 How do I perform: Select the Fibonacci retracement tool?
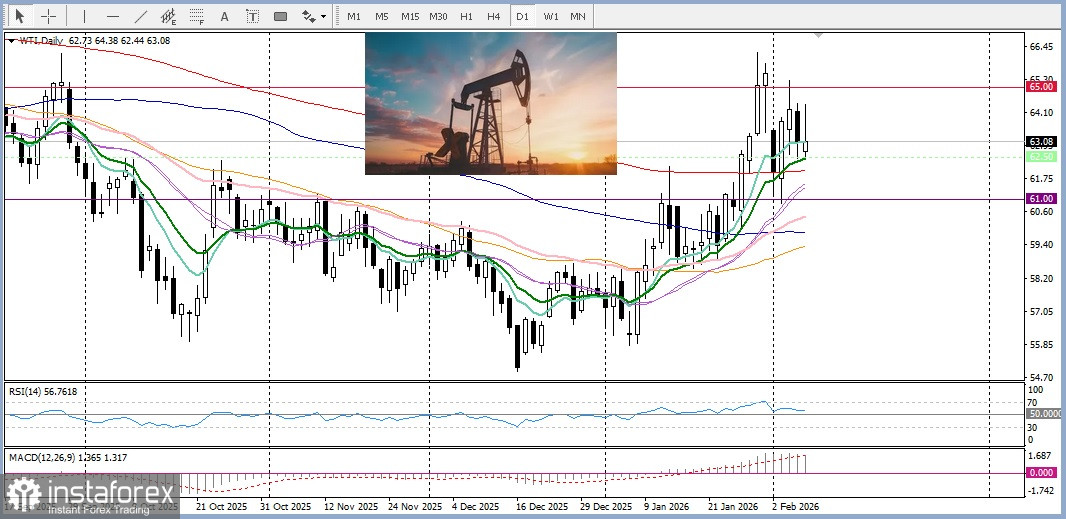pos(197,16)
